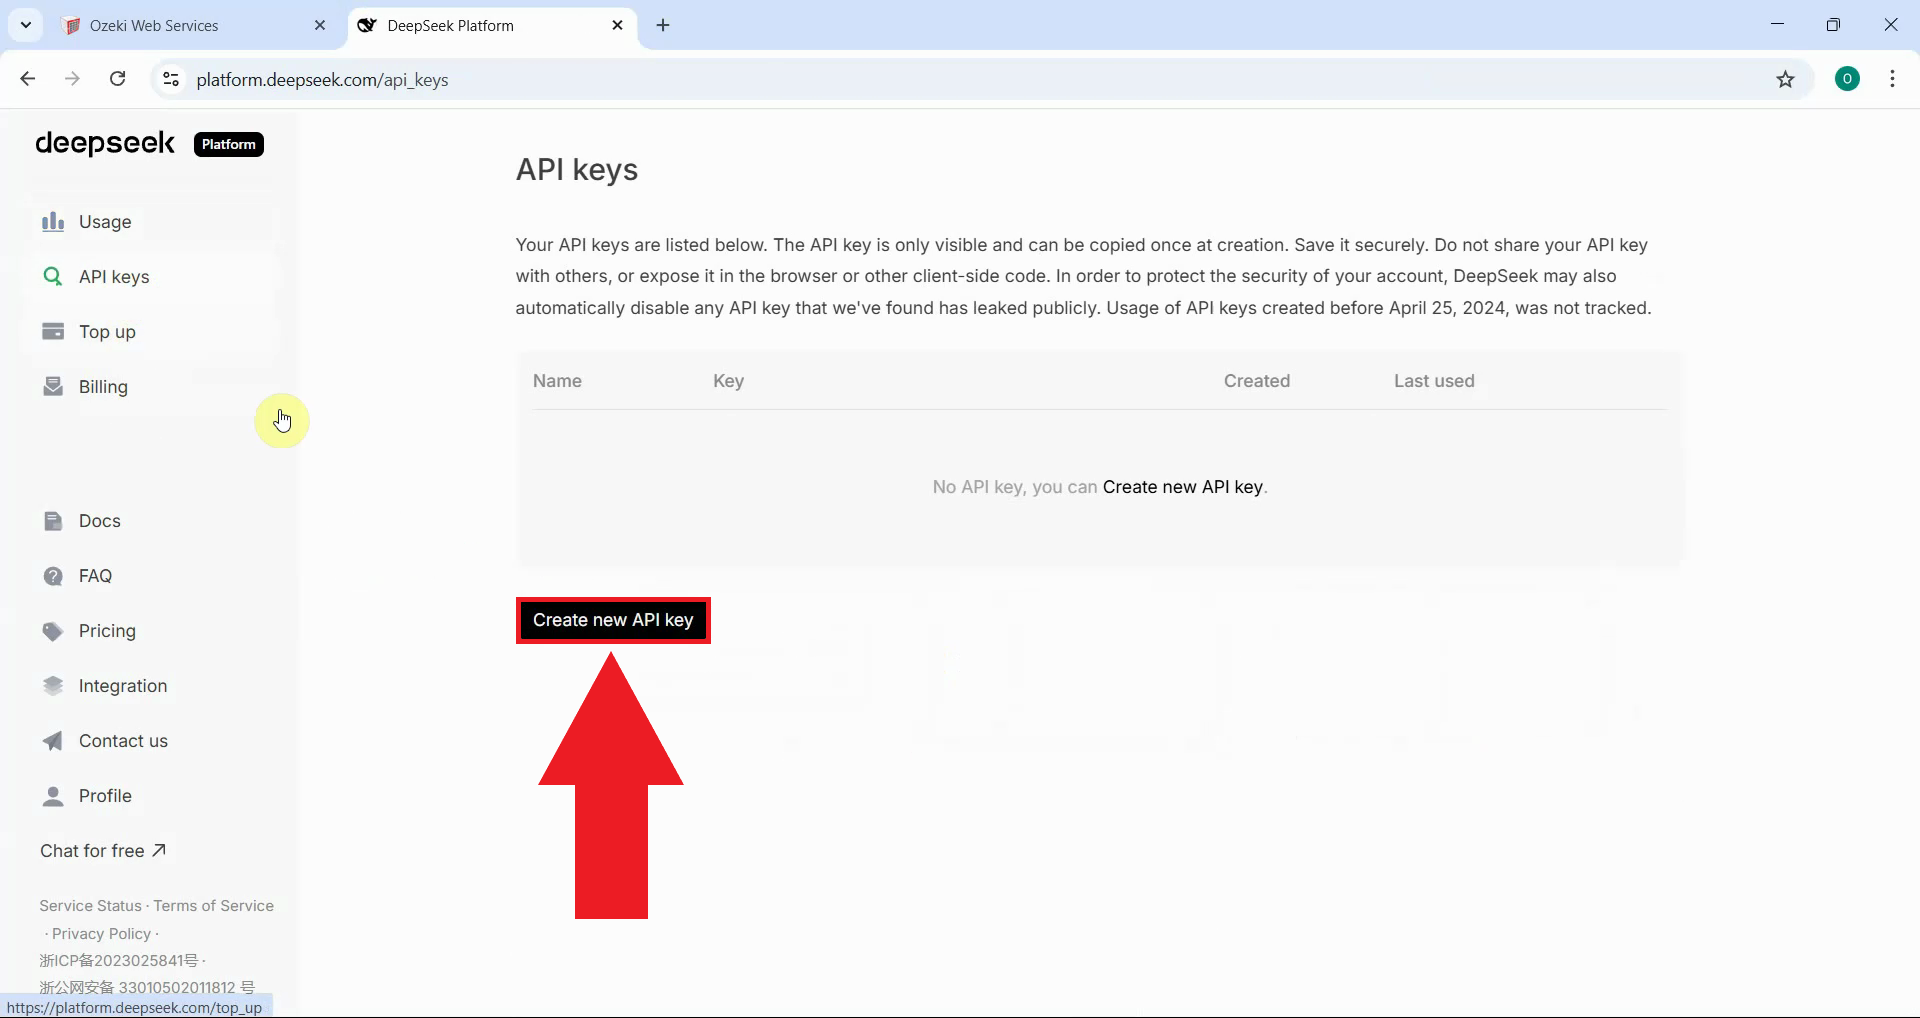Open the Profile section

(105, 796)
